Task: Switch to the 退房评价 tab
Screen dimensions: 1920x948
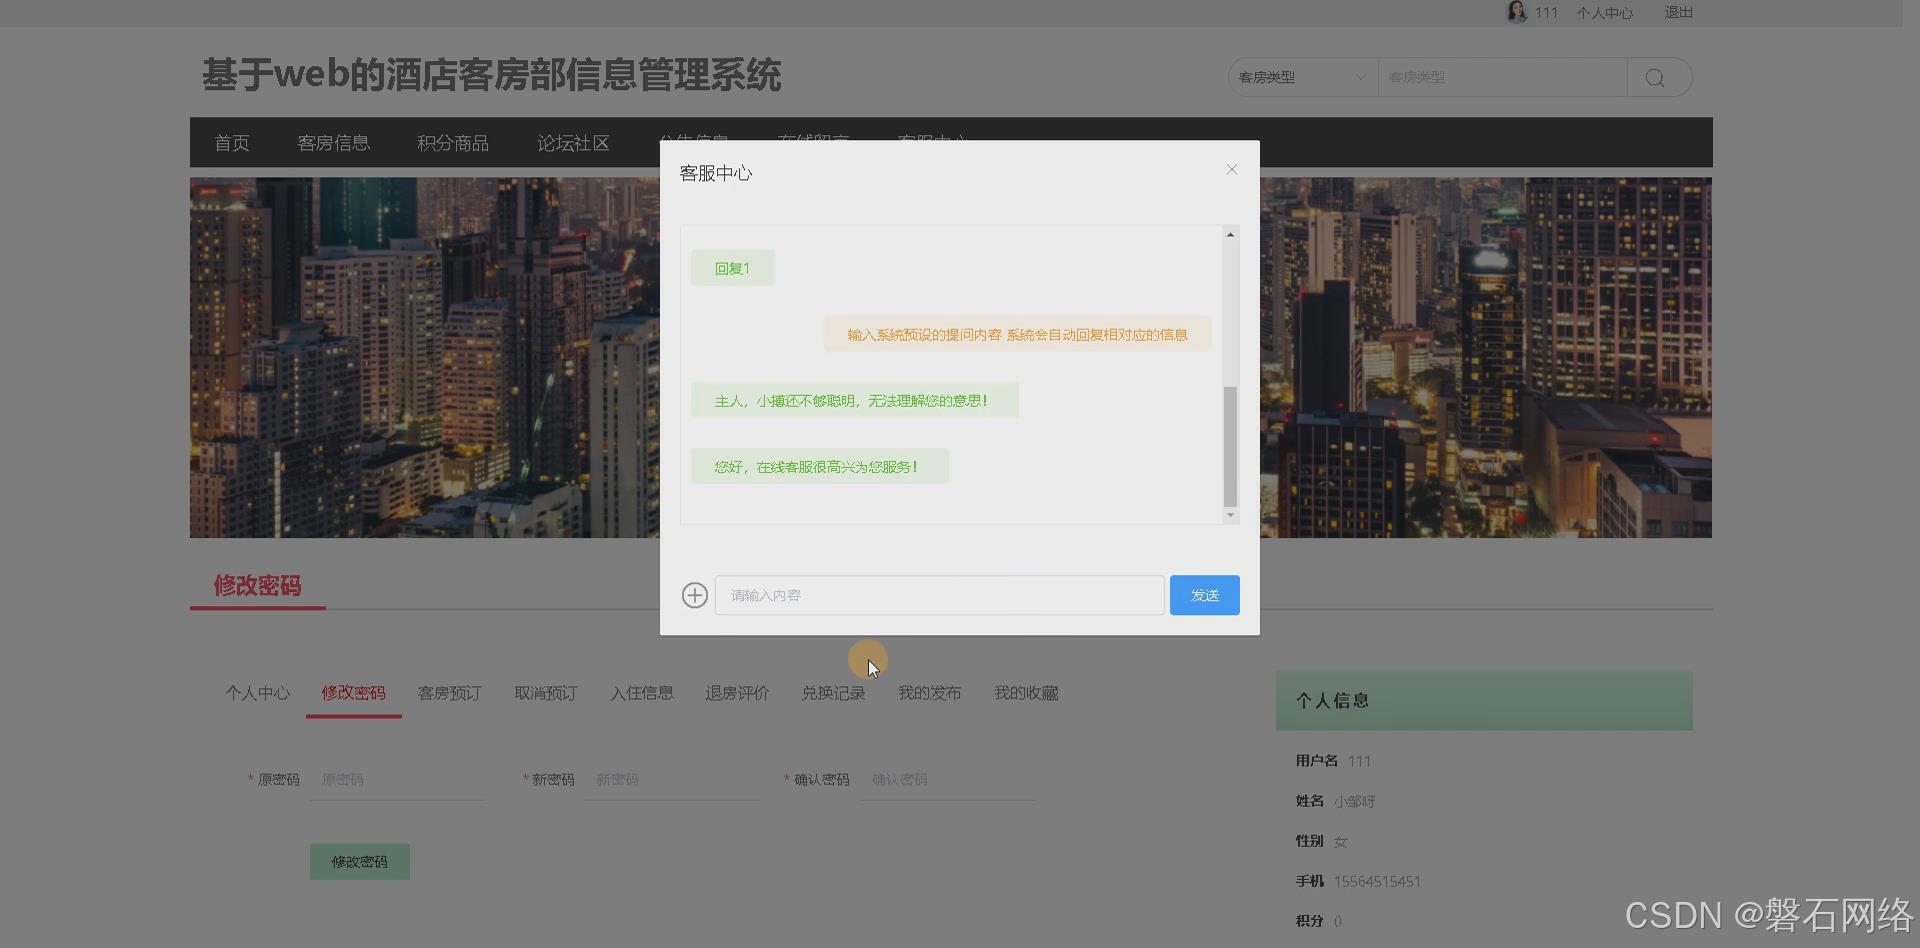Action: pos(737,692)
